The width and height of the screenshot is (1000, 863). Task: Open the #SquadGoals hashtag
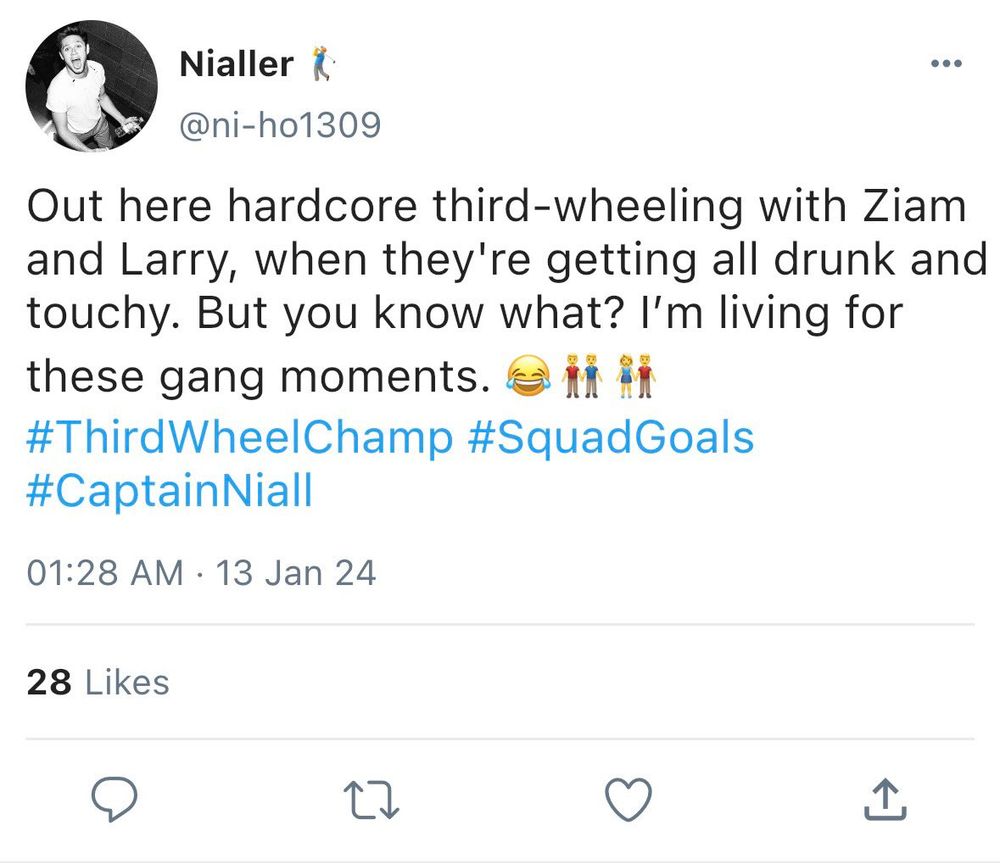click(610, 437)
